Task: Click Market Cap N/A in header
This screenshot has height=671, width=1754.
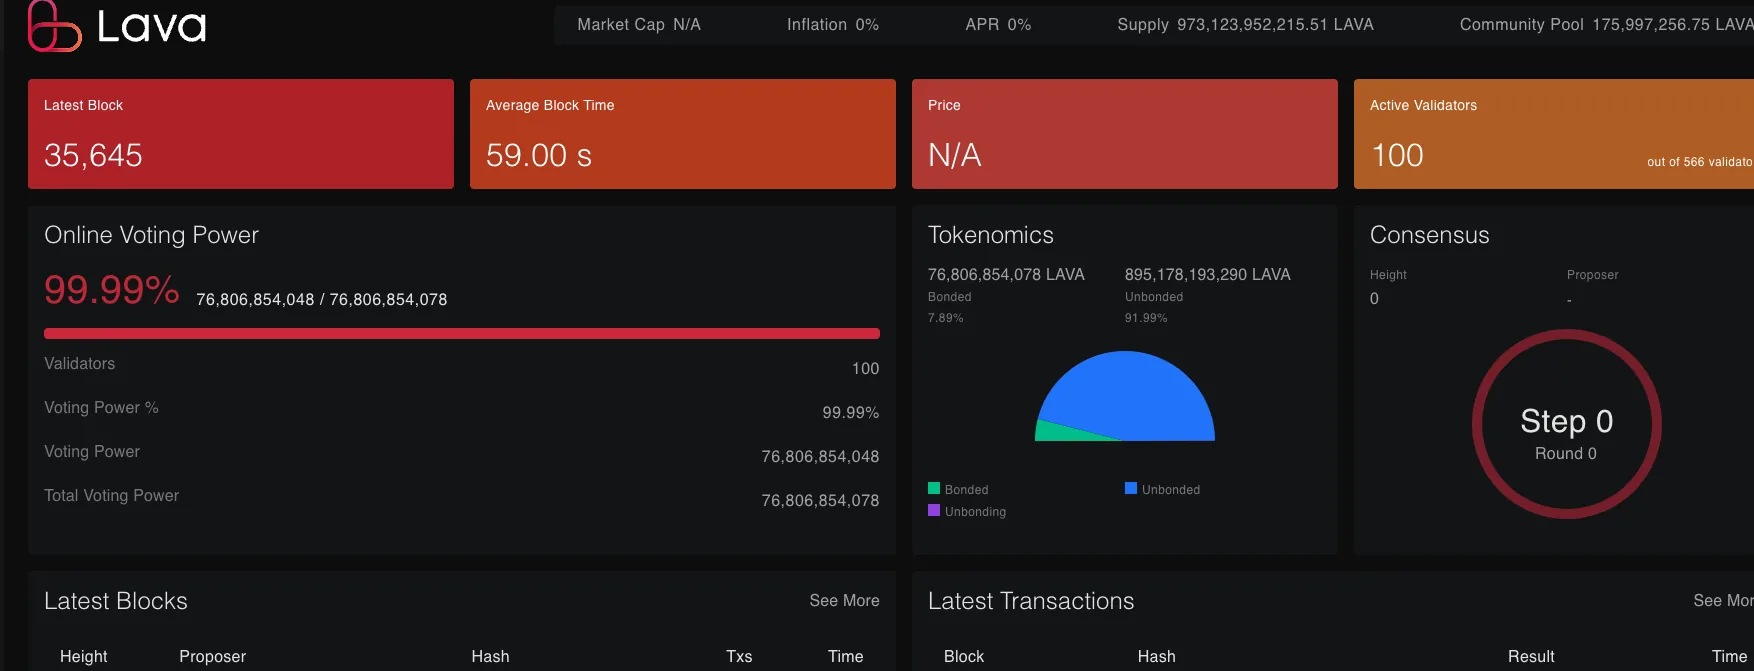Action: click(639, 24)
